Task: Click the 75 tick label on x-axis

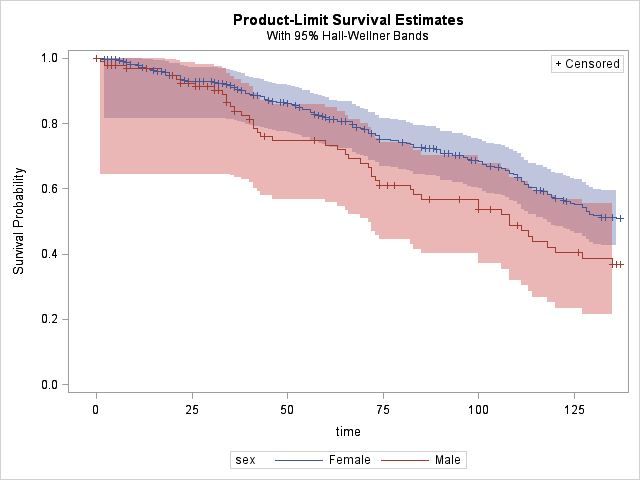Action: coord(383,410)
